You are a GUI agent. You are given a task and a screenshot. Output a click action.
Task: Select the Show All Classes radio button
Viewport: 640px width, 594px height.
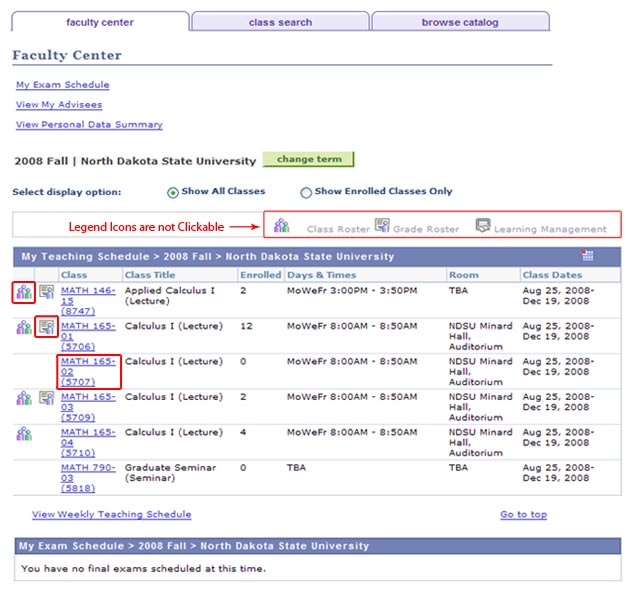click(173, 193)
